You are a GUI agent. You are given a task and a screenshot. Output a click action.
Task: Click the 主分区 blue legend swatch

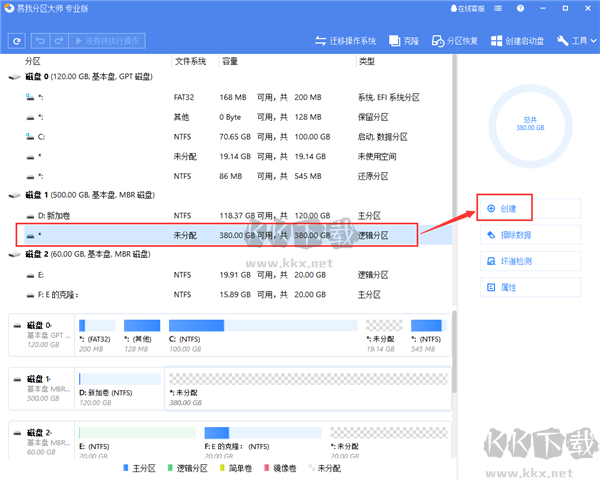point(126,468)
